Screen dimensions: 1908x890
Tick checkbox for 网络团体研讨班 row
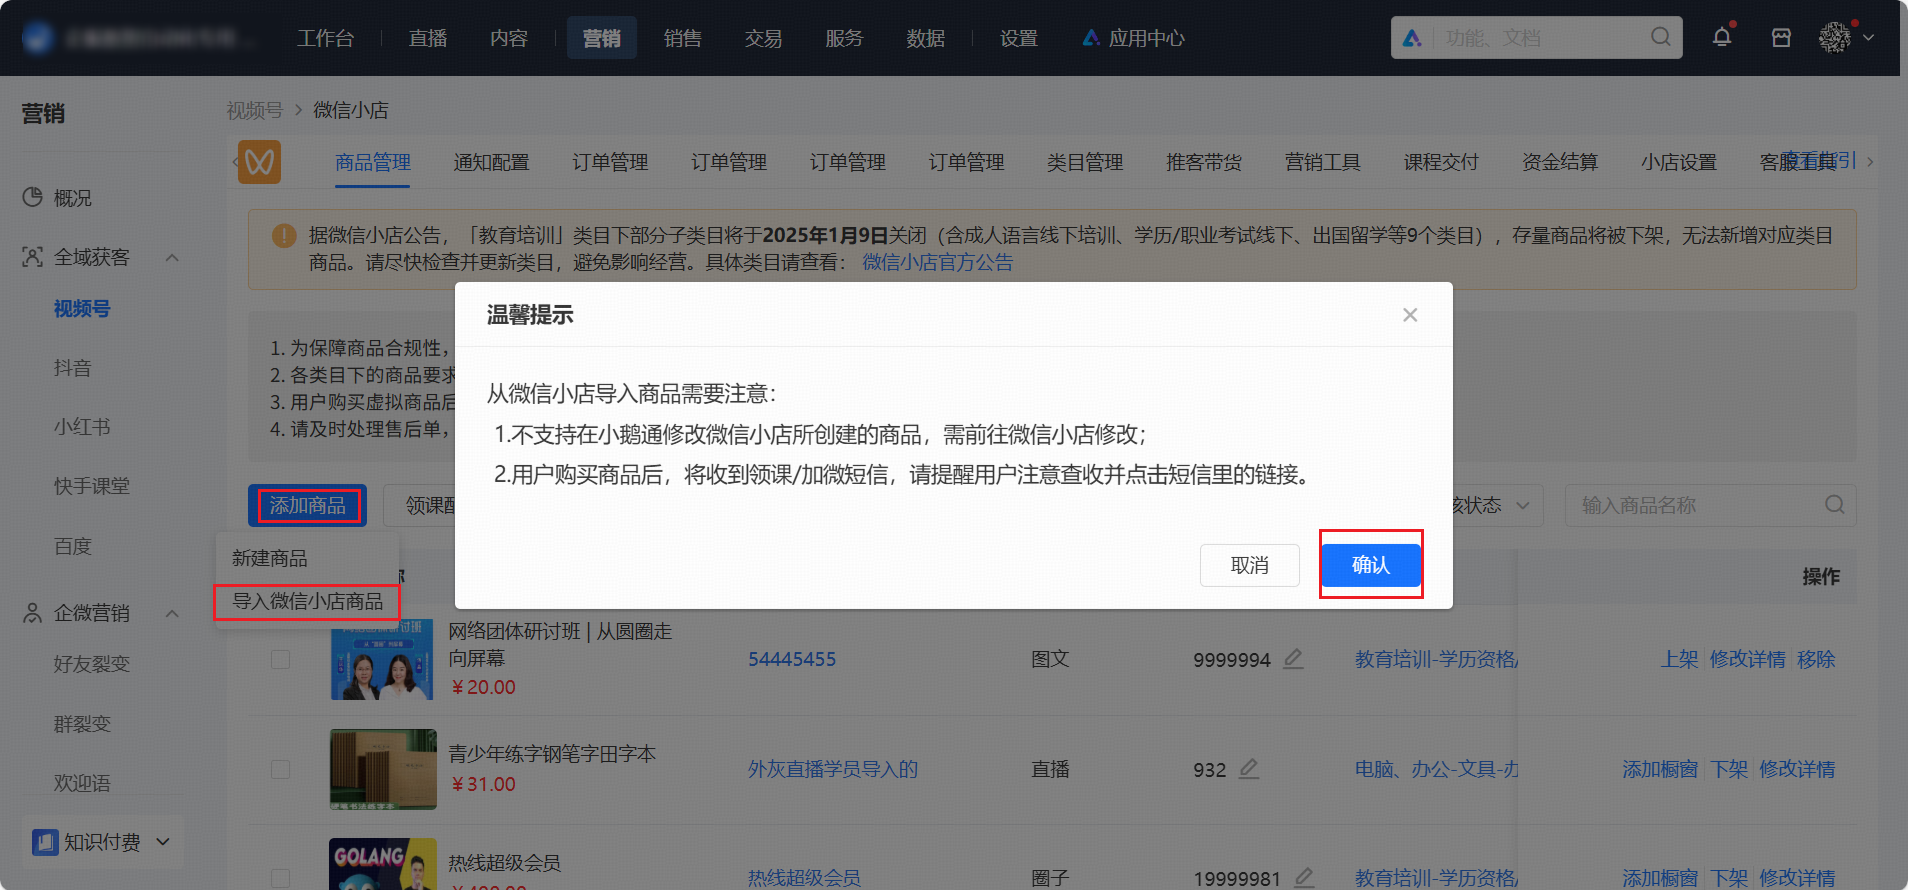coord(280,659)
